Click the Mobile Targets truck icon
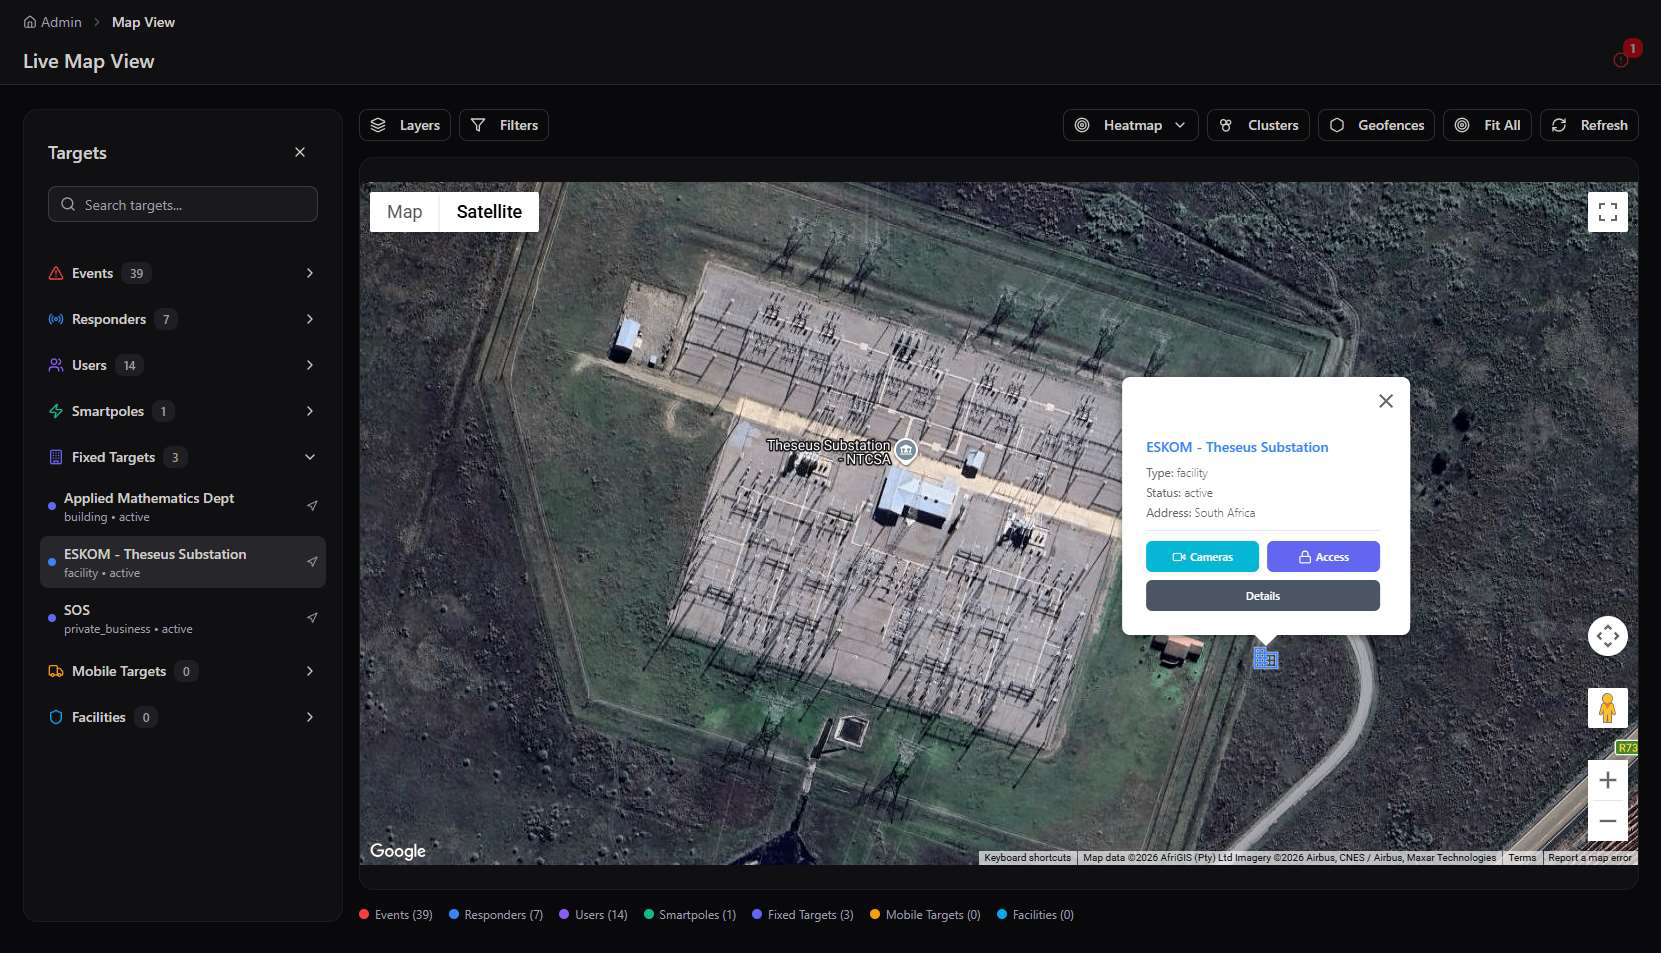 click(x=56, y=671)
